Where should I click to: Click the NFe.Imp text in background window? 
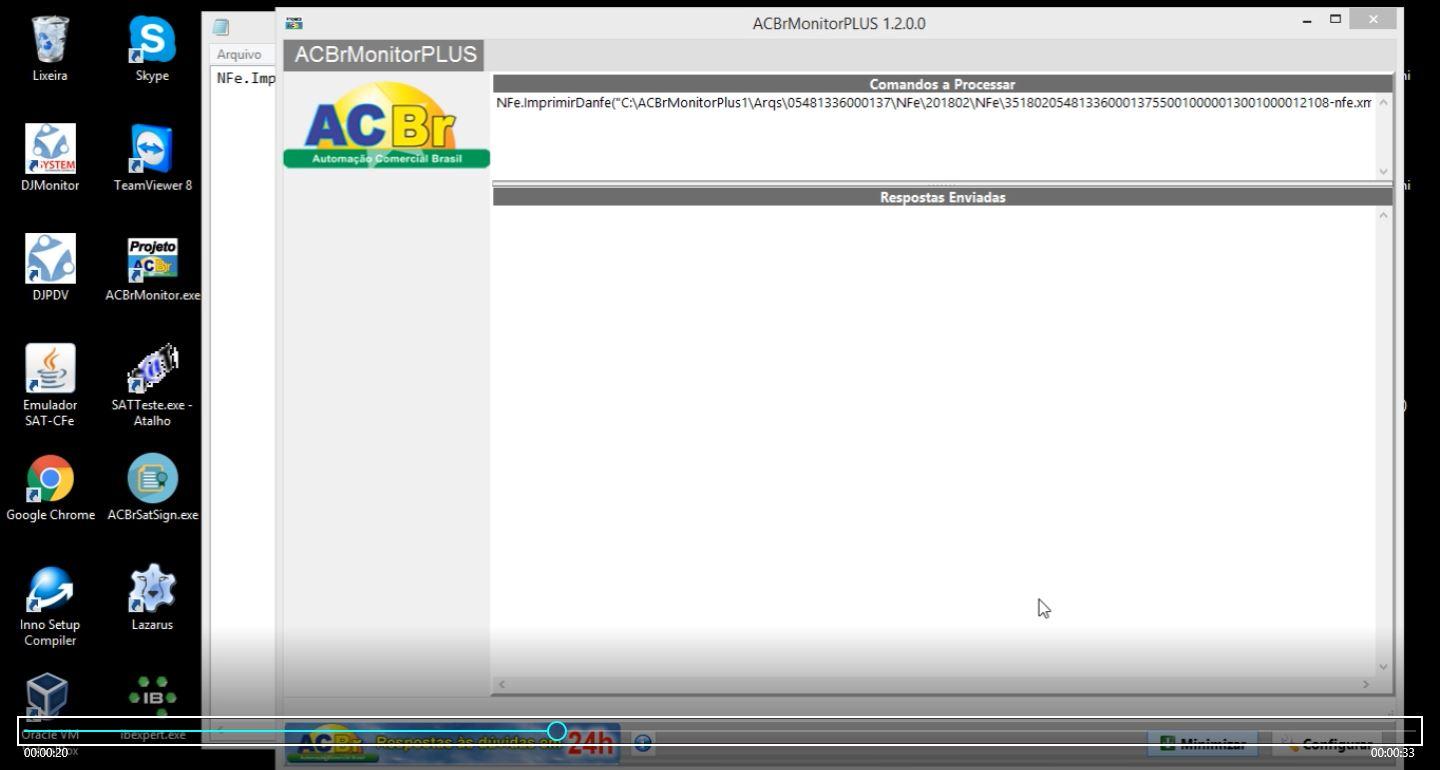245,78
